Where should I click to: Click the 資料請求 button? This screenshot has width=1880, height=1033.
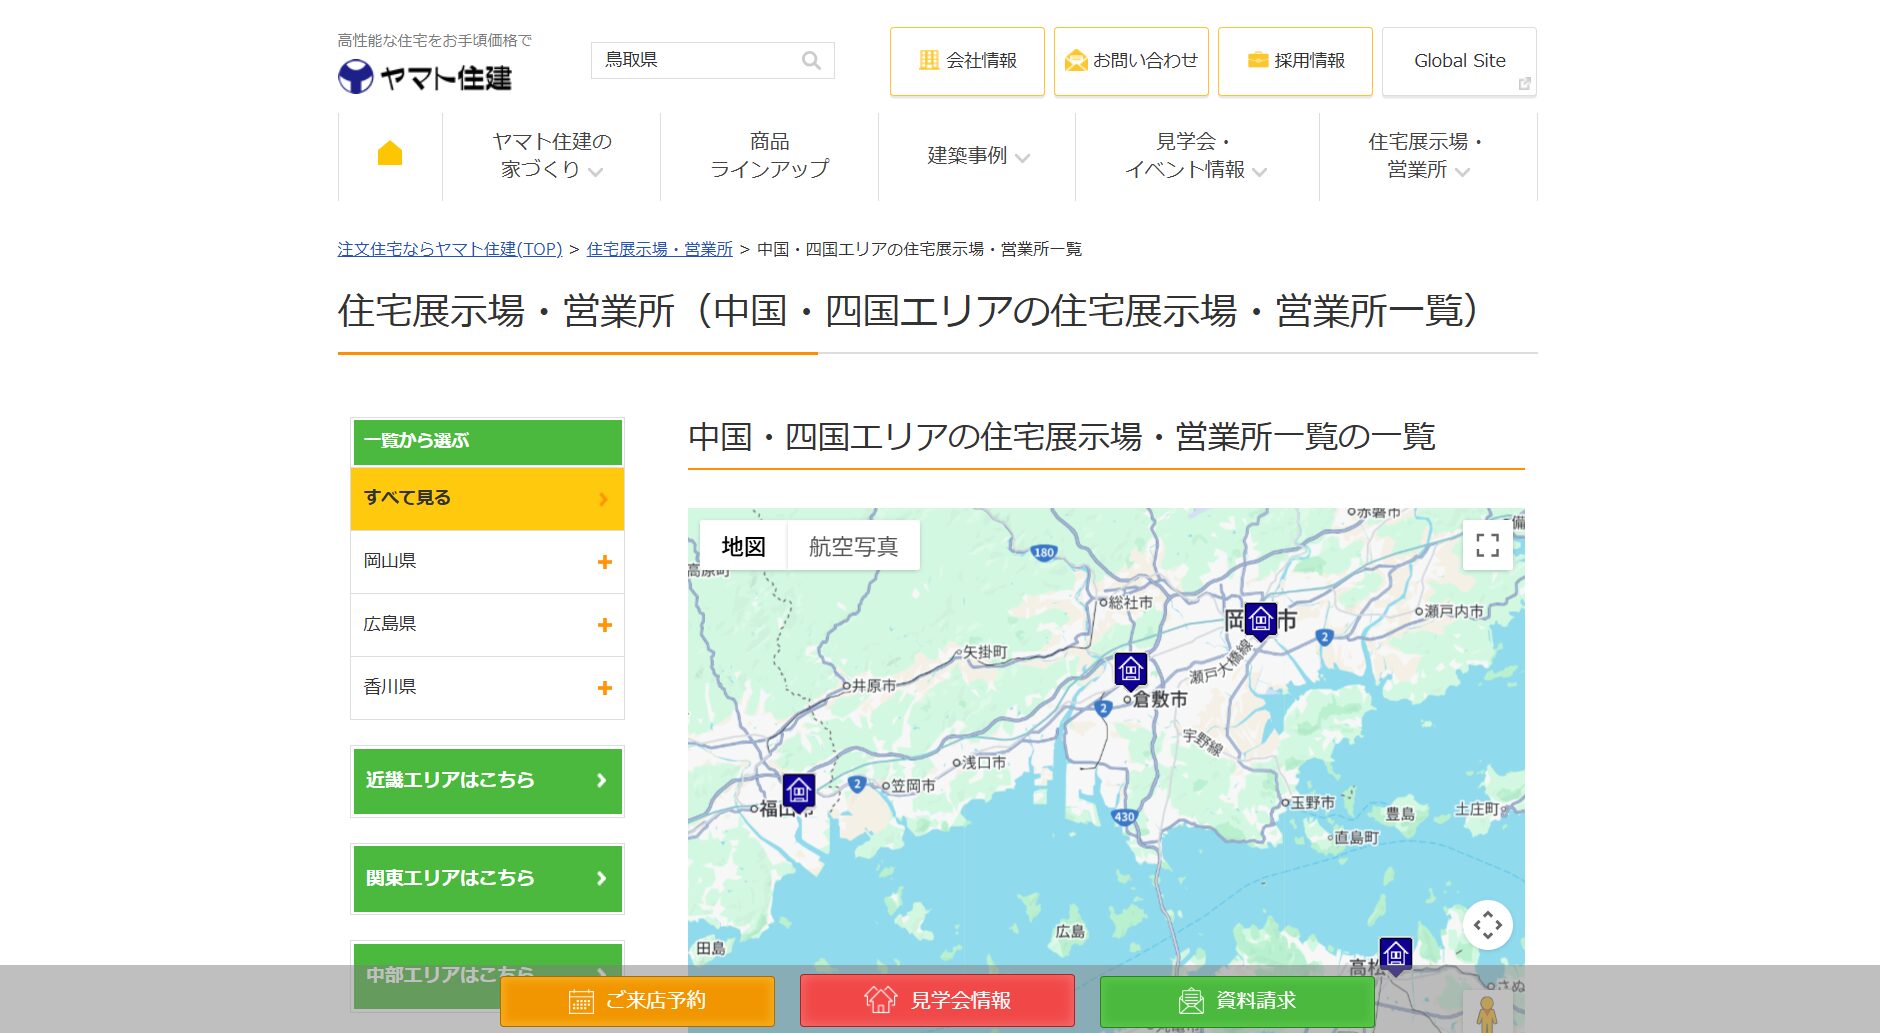coord(1237,1000)
